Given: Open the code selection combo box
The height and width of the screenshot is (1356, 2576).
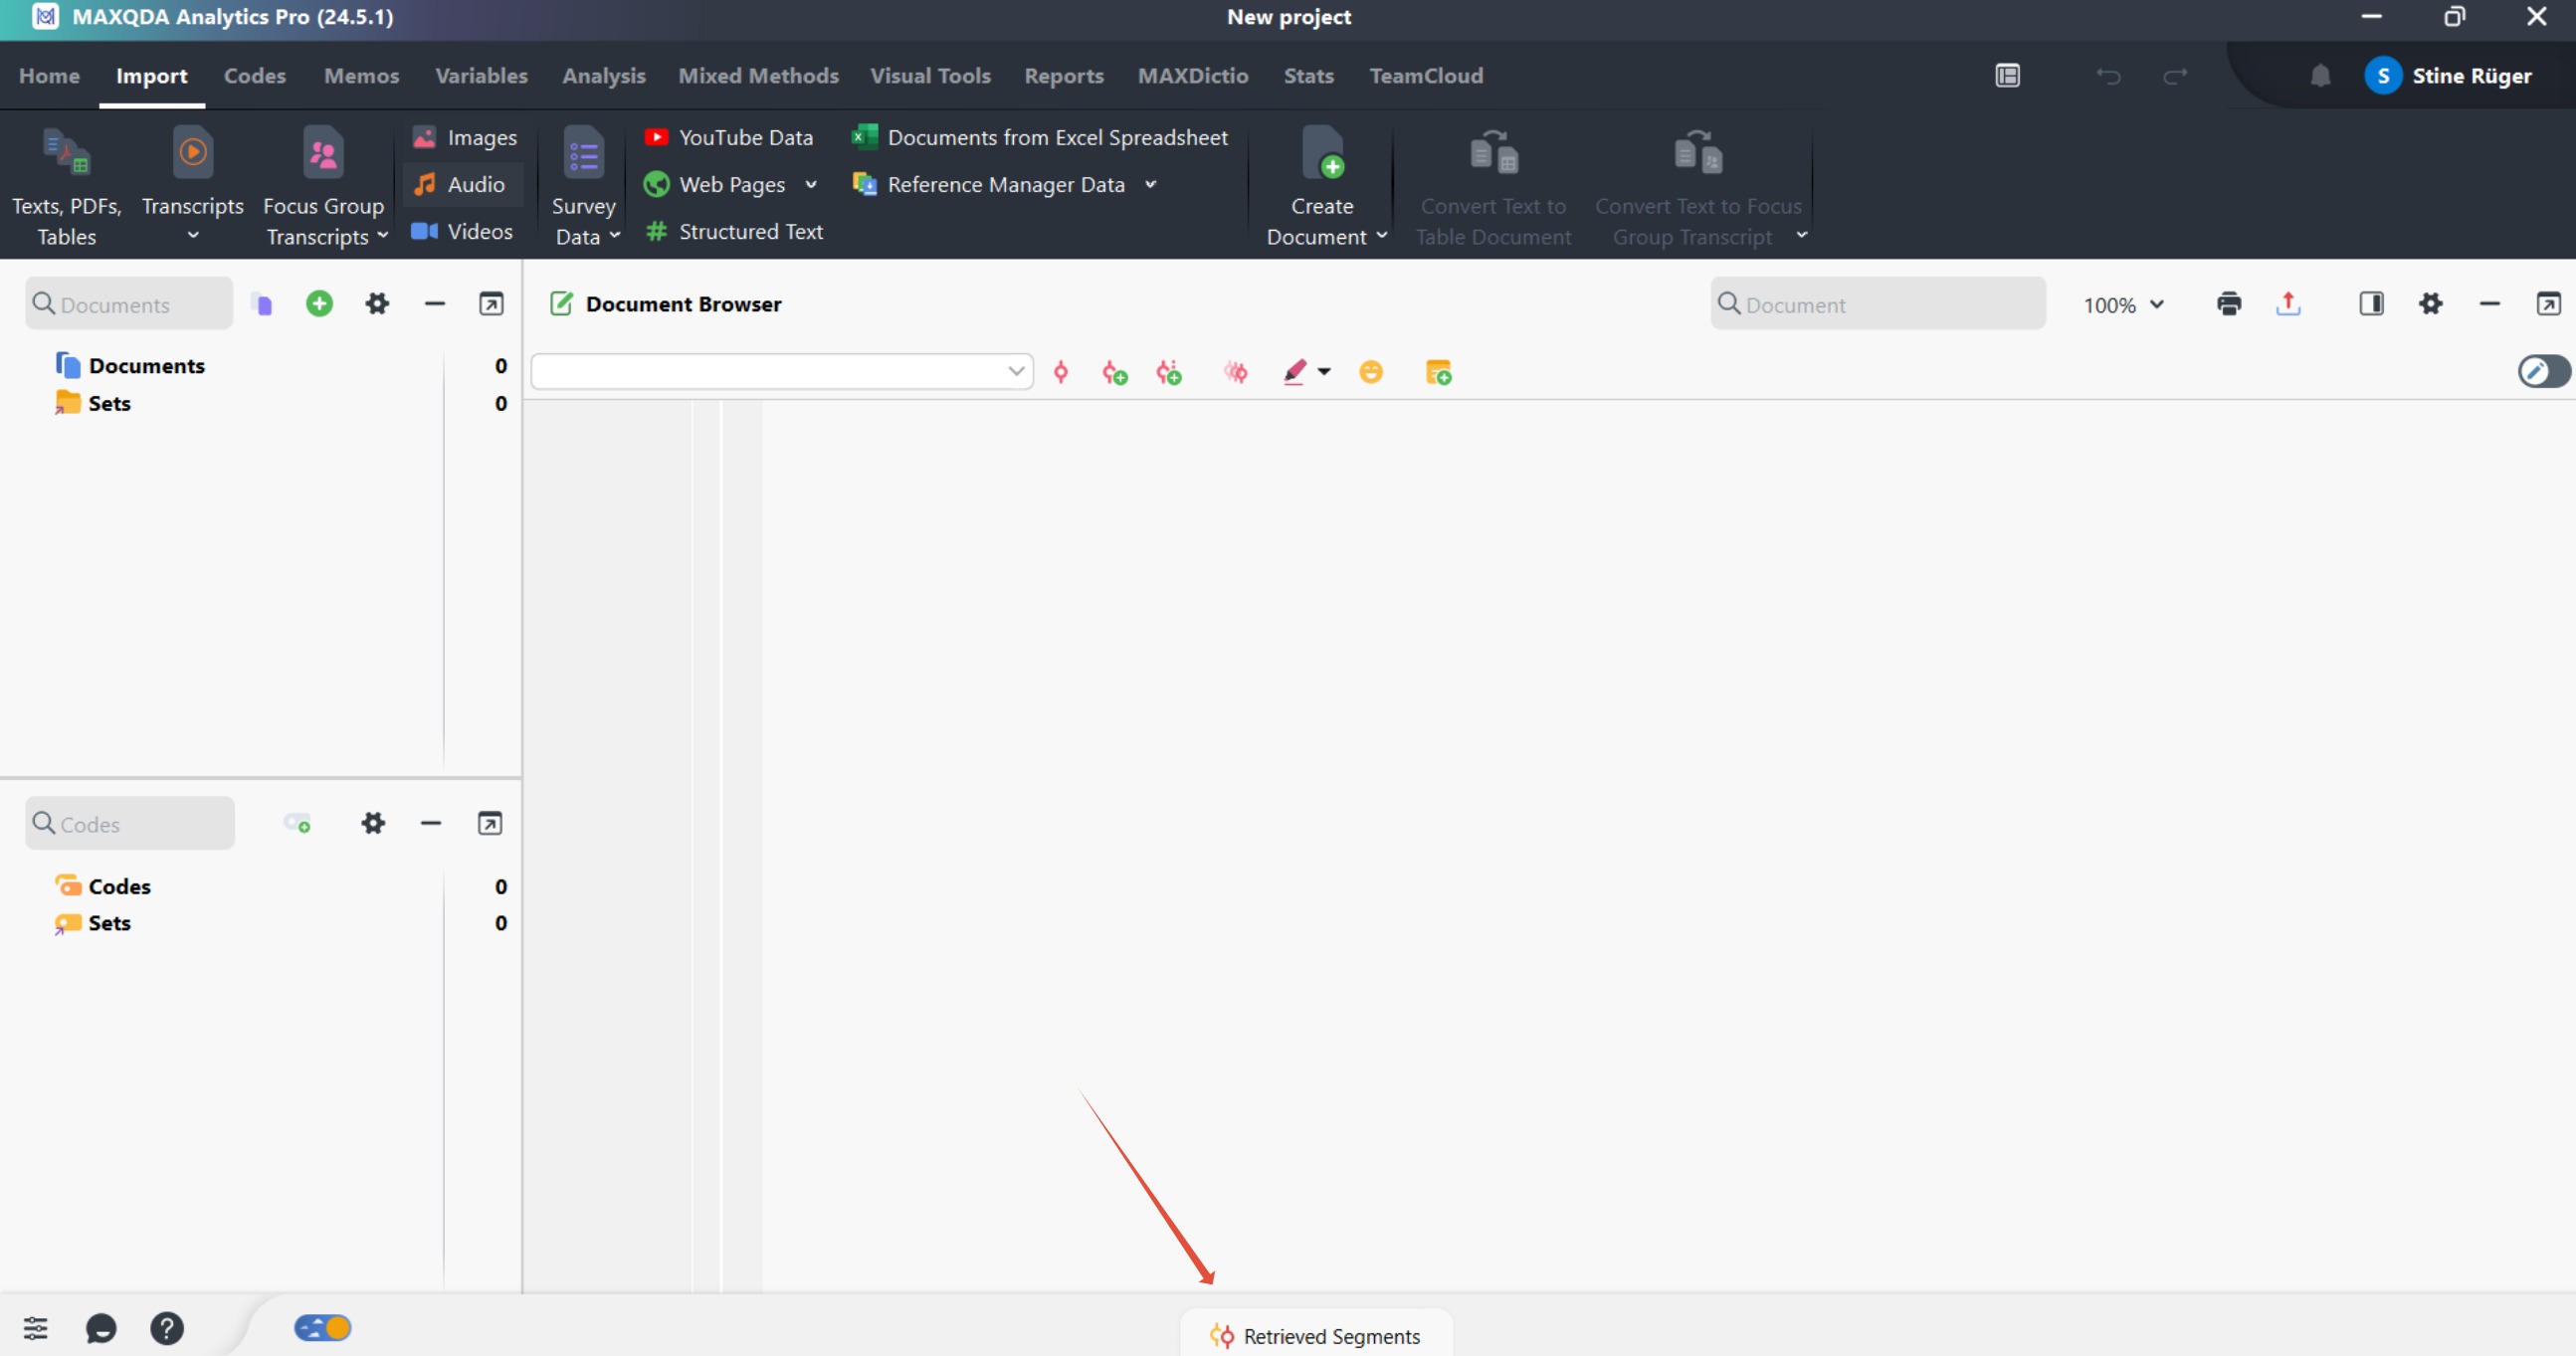Looking at the screenshot, I should tap(781, 371).
